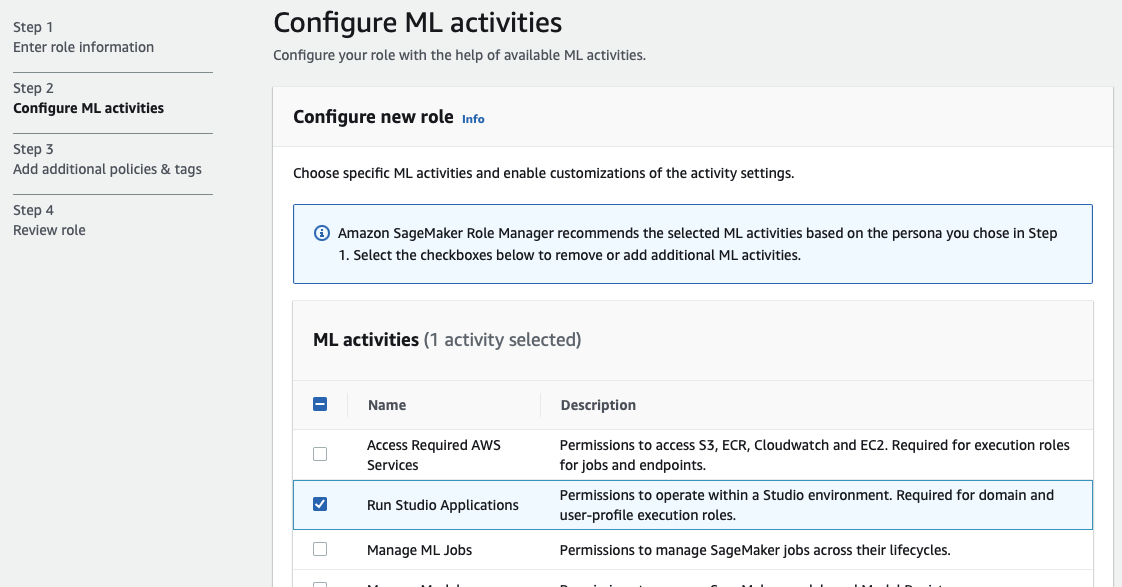Screen dimensions: 1122x587
Task: Tick the Manage ML Jobs checkbox
Action: pos(320,549)
